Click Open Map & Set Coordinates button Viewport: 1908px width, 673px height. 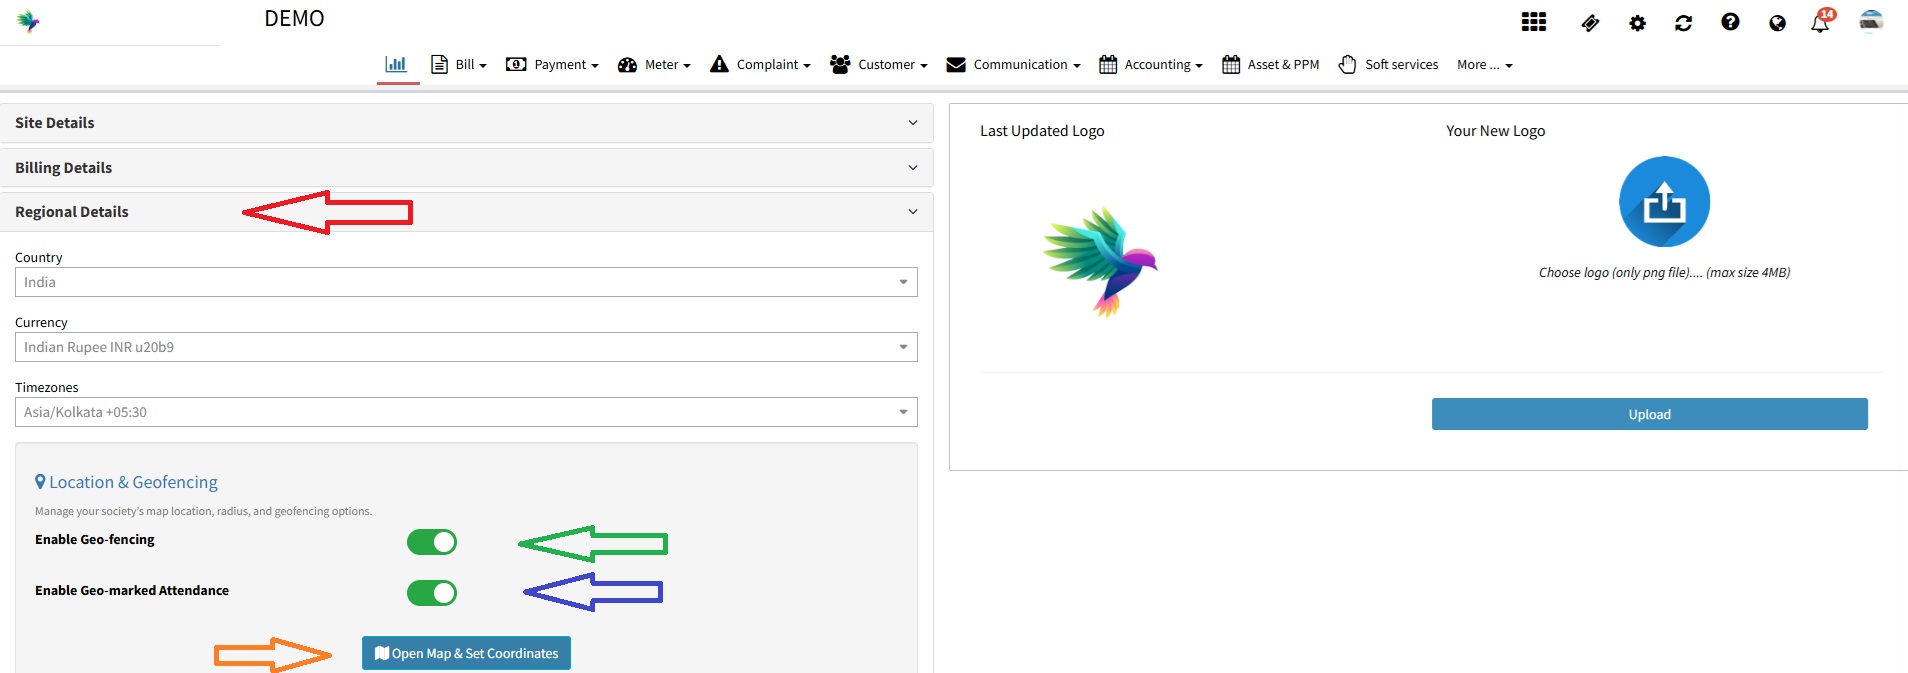tap(466, 653)
